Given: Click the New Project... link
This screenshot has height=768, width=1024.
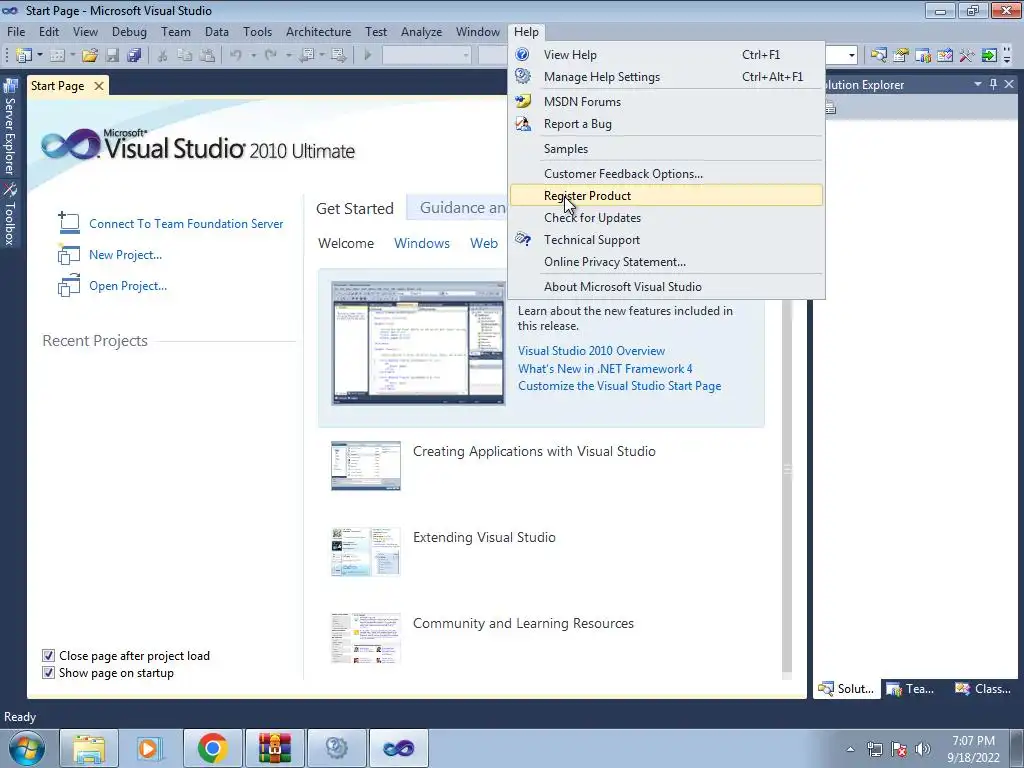Looking at the screenshot, I should click(125, 255).
